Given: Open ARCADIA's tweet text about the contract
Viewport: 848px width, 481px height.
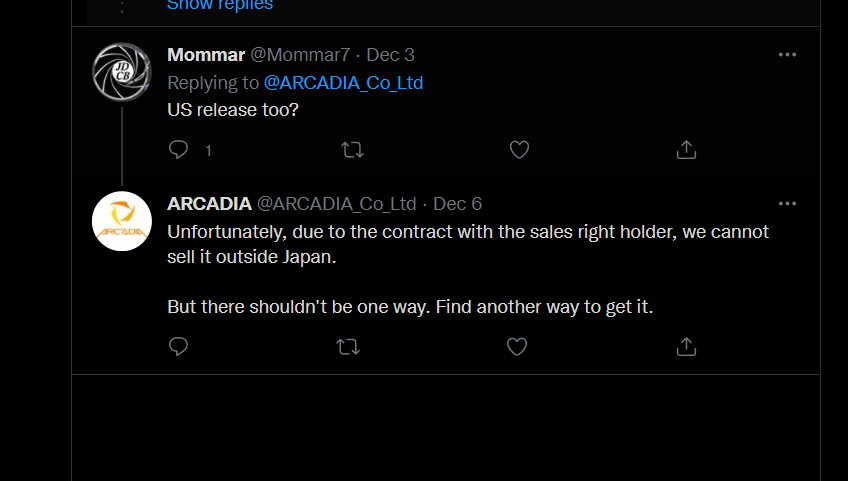Looking at the screenshot, I should click(468, 269).
